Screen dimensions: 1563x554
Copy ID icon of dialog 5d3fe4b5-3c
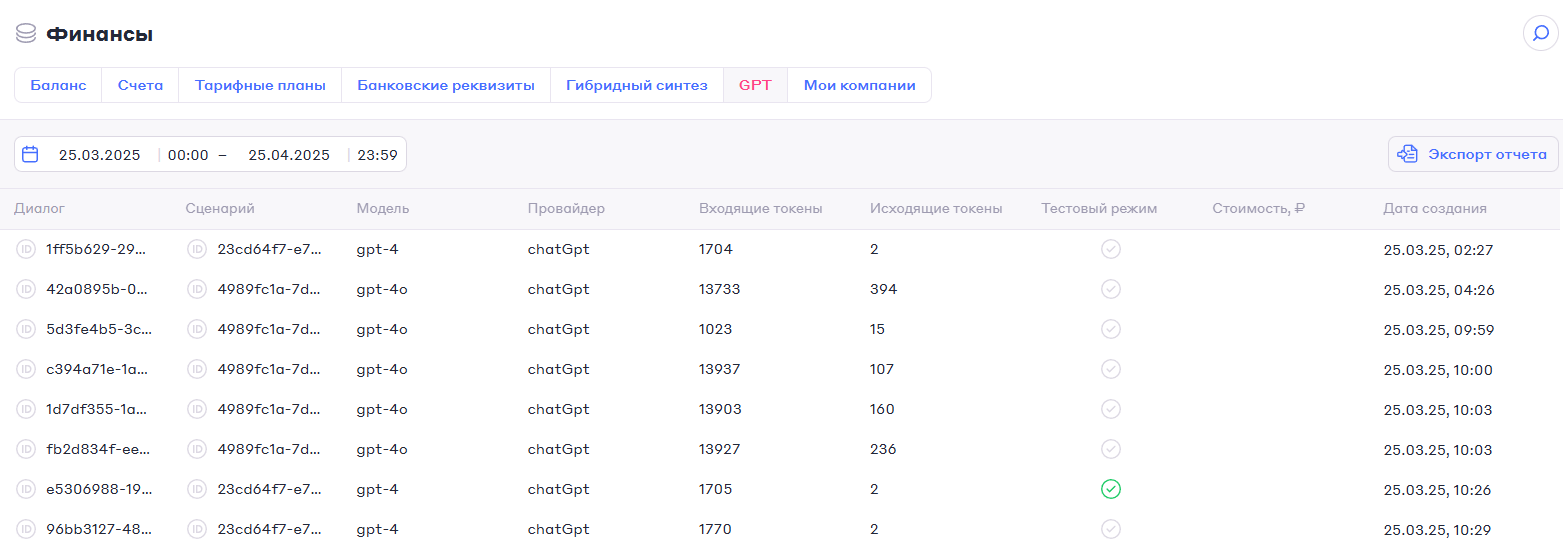tap(26, 329)
